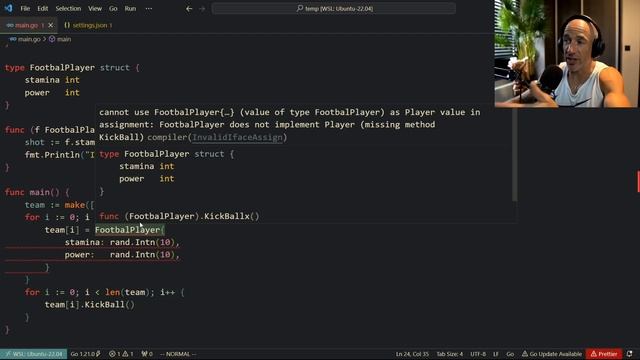
Task: Expand the overflow menu ellipsis
Action: (x=149, y=8)
